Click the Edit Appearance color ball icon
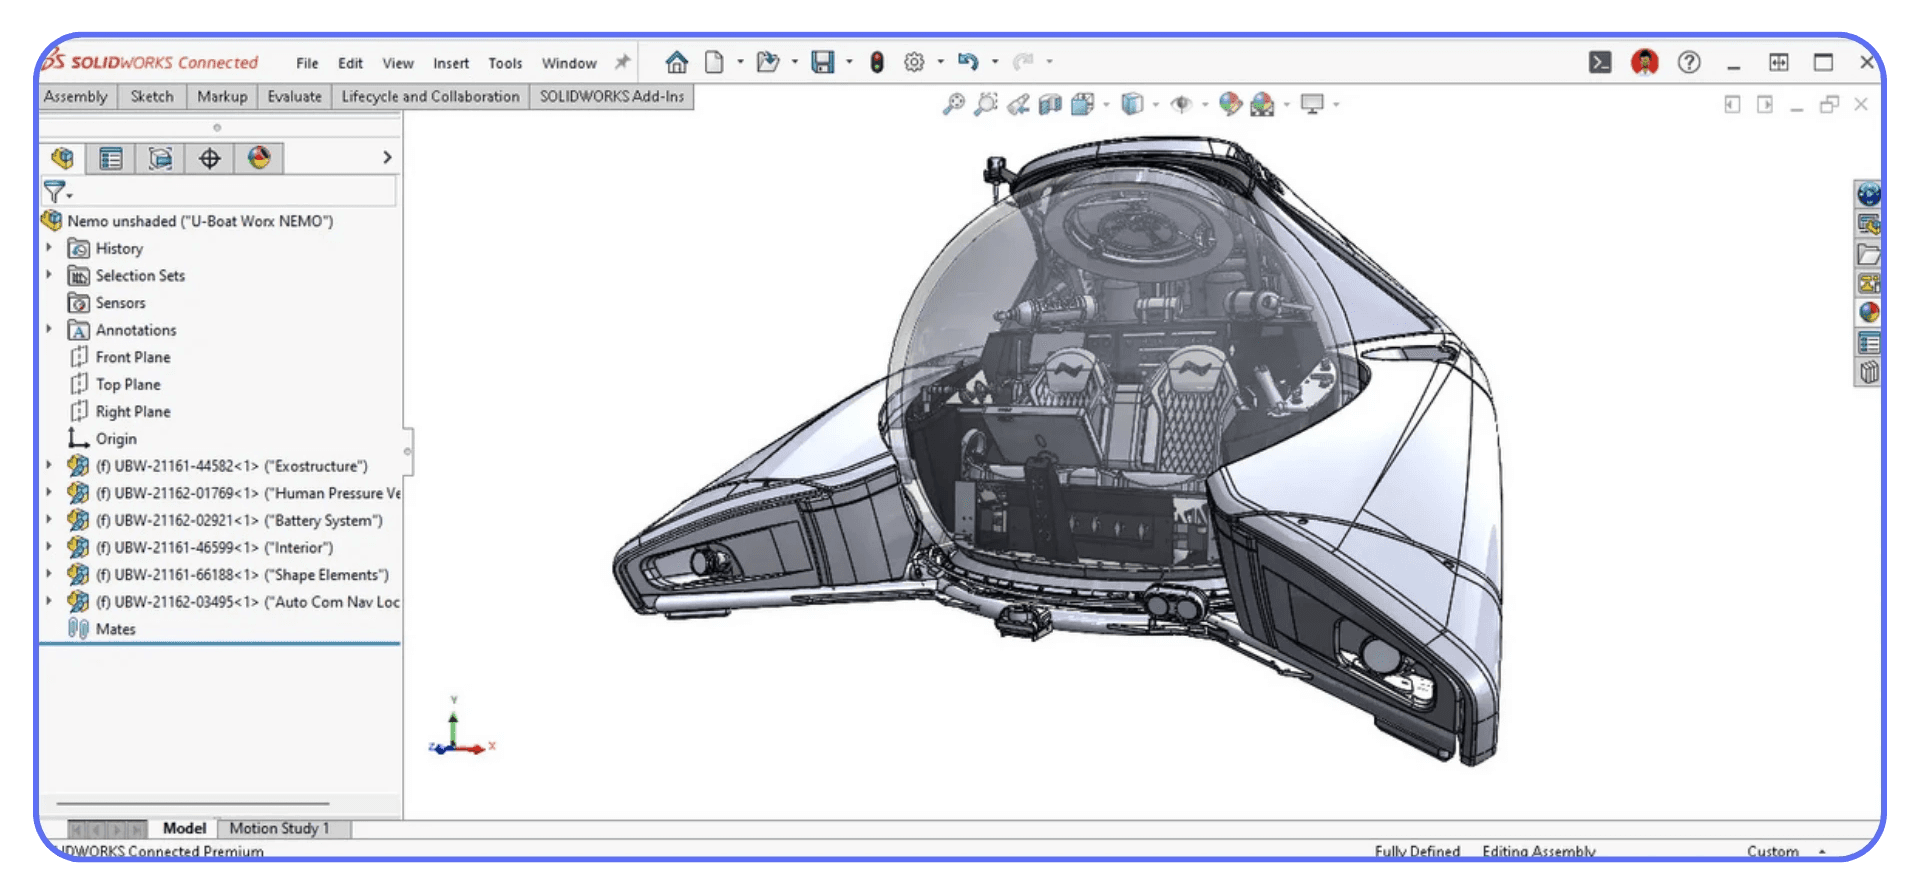Viewport: 1920px width, 893px height. (1230, 104)
